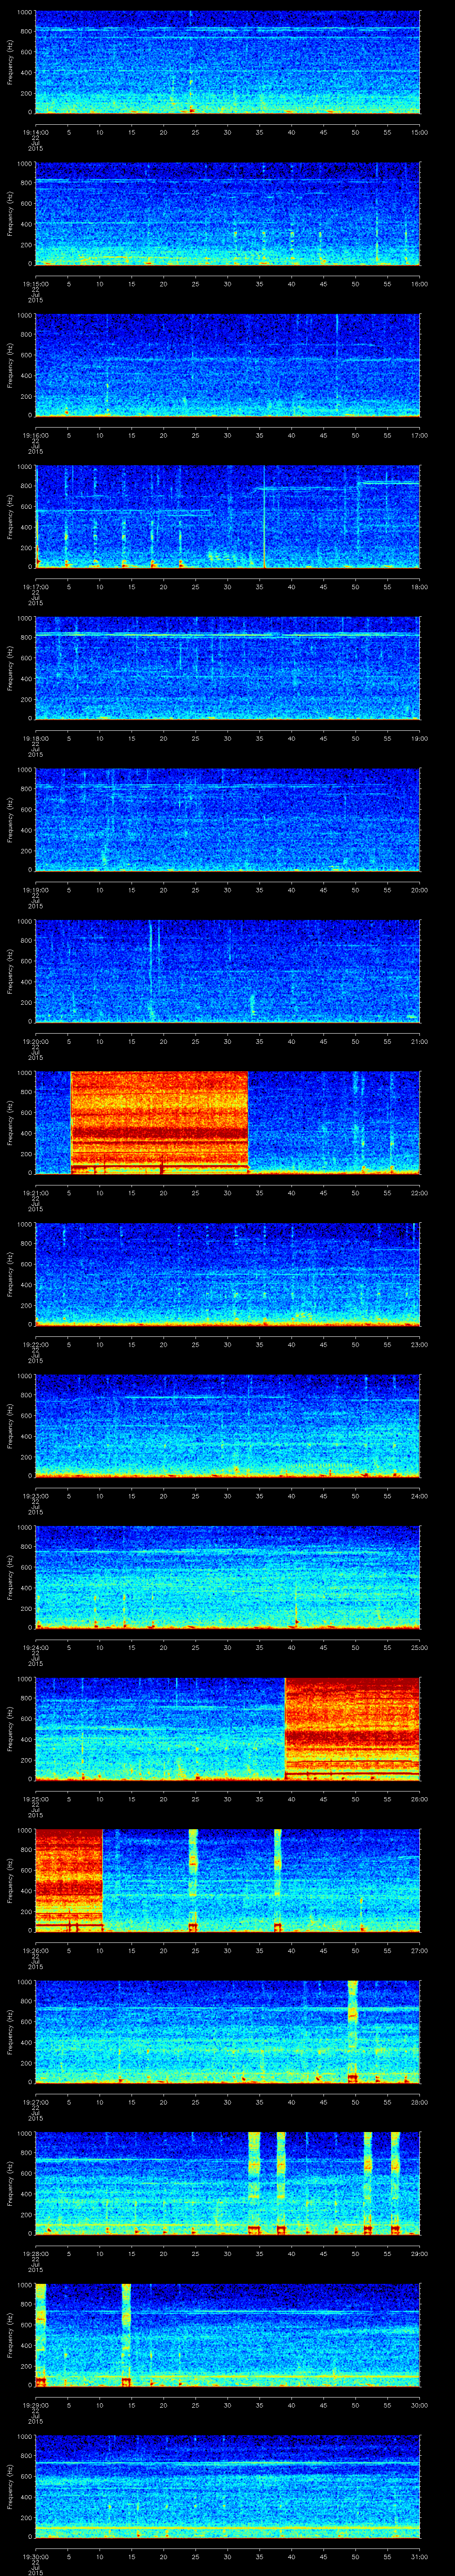The image size is (455, 2576).
Task: Select the spectrogram panel starting at 19:18:00
Action: coord(228,668)
